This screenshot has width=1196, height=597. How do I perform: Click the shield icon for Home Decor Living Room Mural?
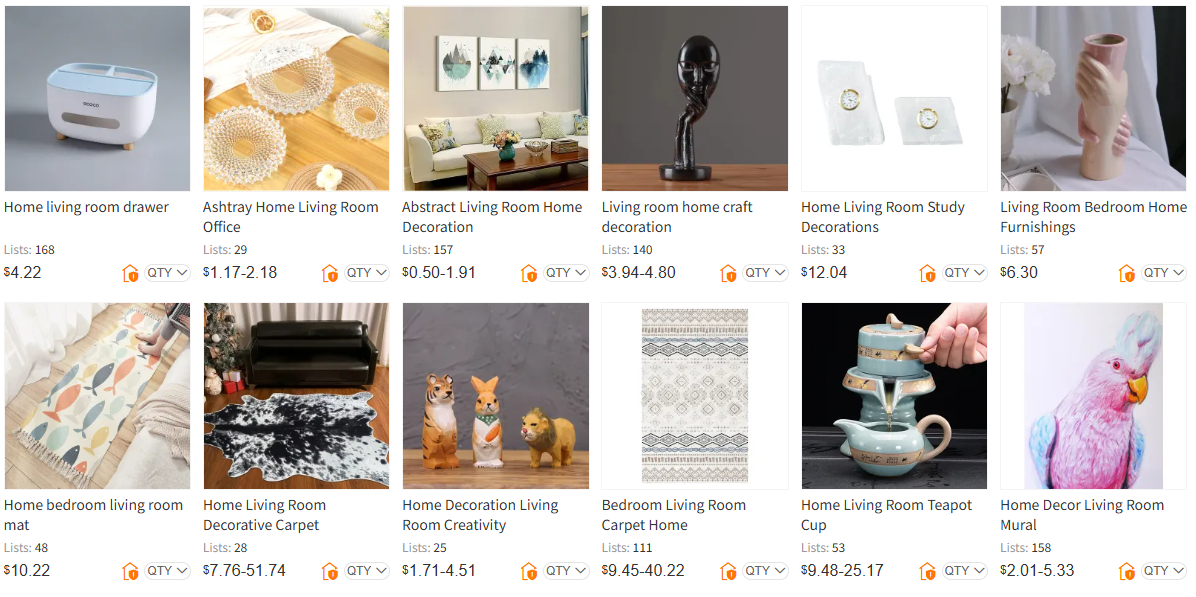pos(1127,571)
